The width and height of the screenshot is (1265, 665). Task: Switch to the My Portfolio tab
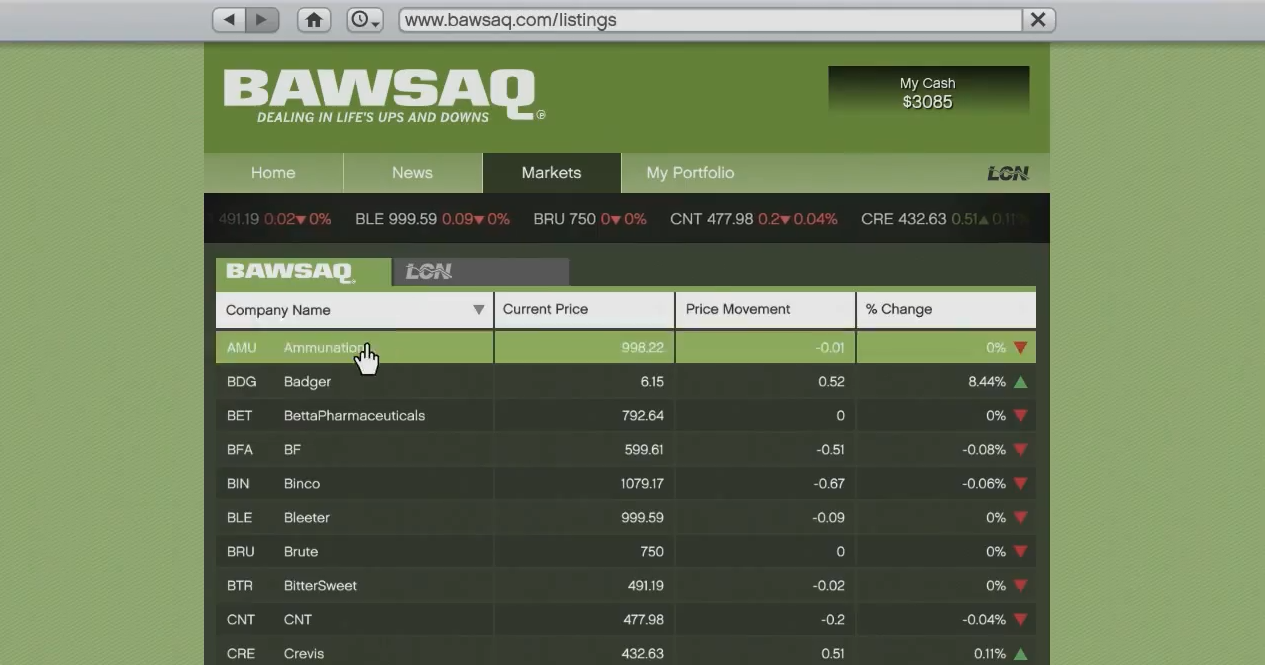tap(690, 173)
